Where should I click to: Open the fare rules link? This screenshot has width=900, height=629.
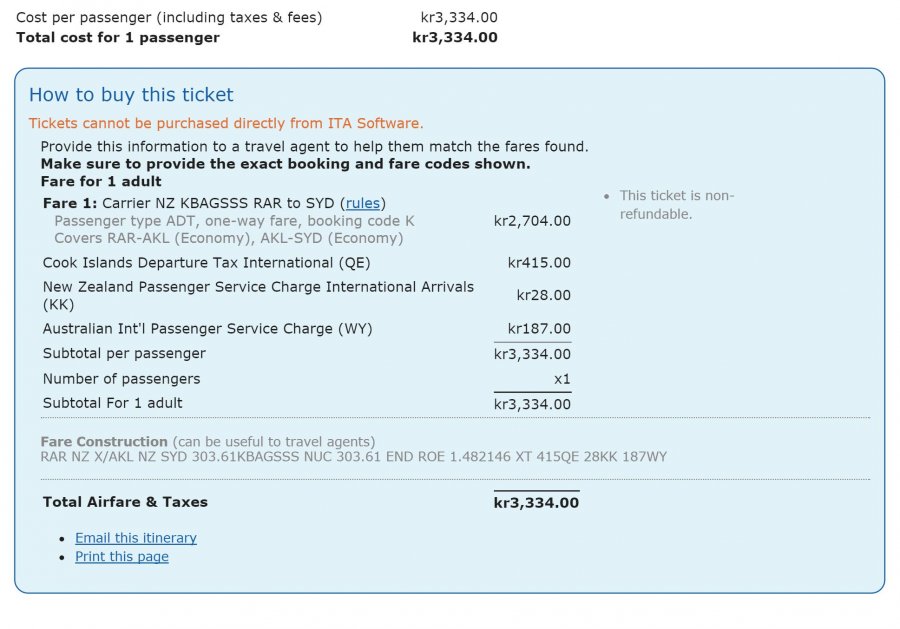365,203
